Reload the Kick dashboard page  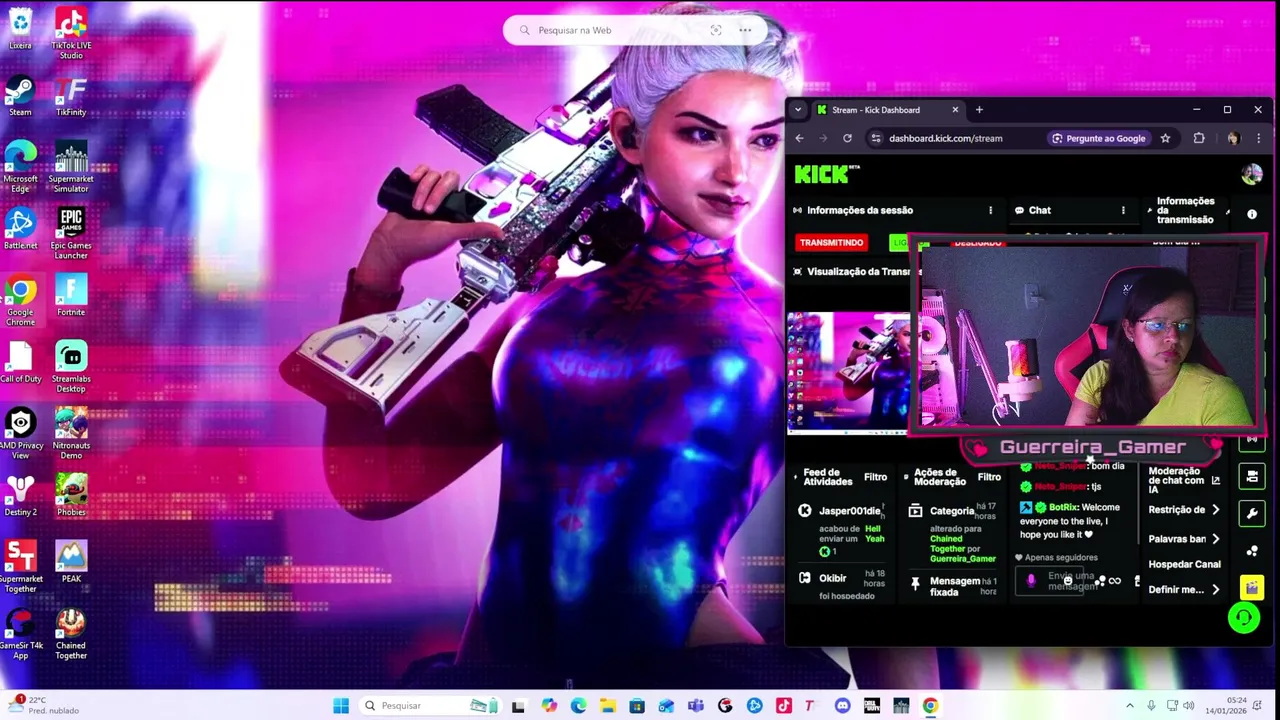pos(847,138)
